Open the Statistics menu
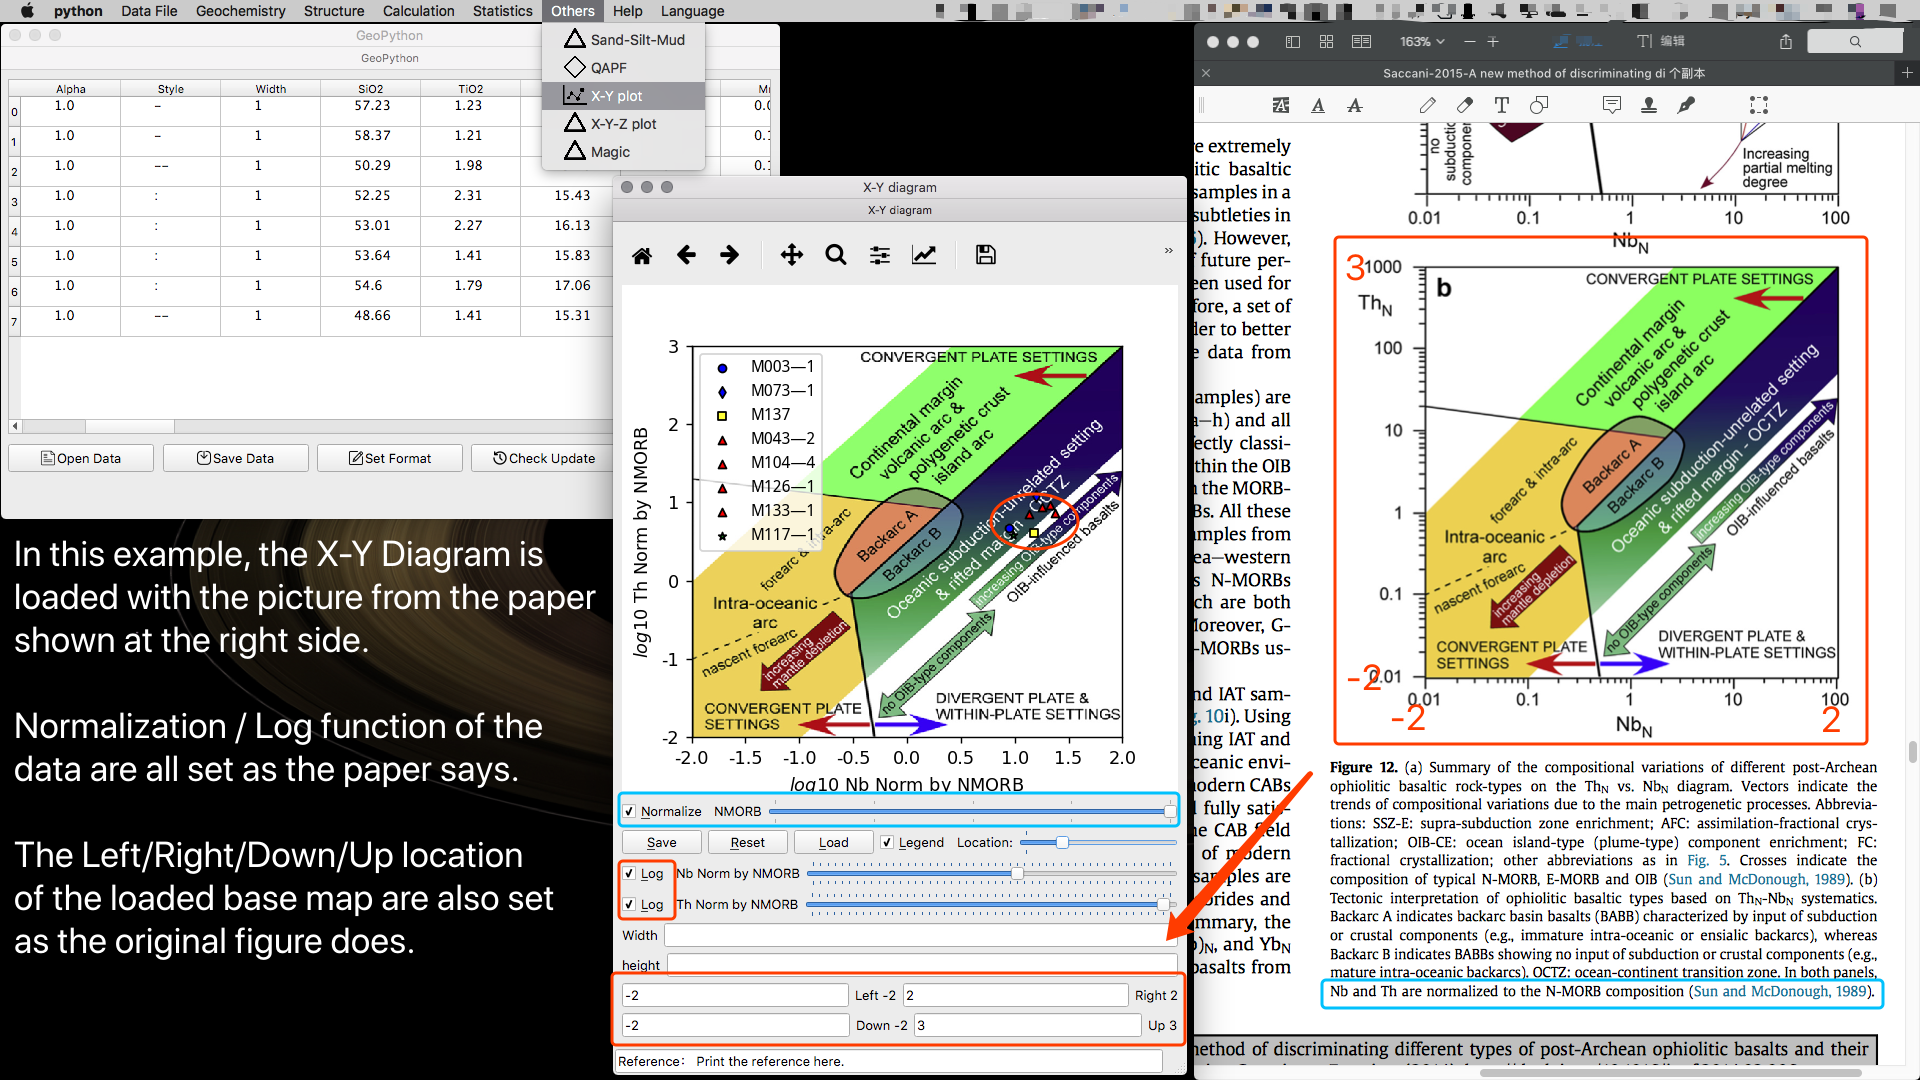Image resolution: width=1920 pixels, height=1080 pixels. pos(502,11)
